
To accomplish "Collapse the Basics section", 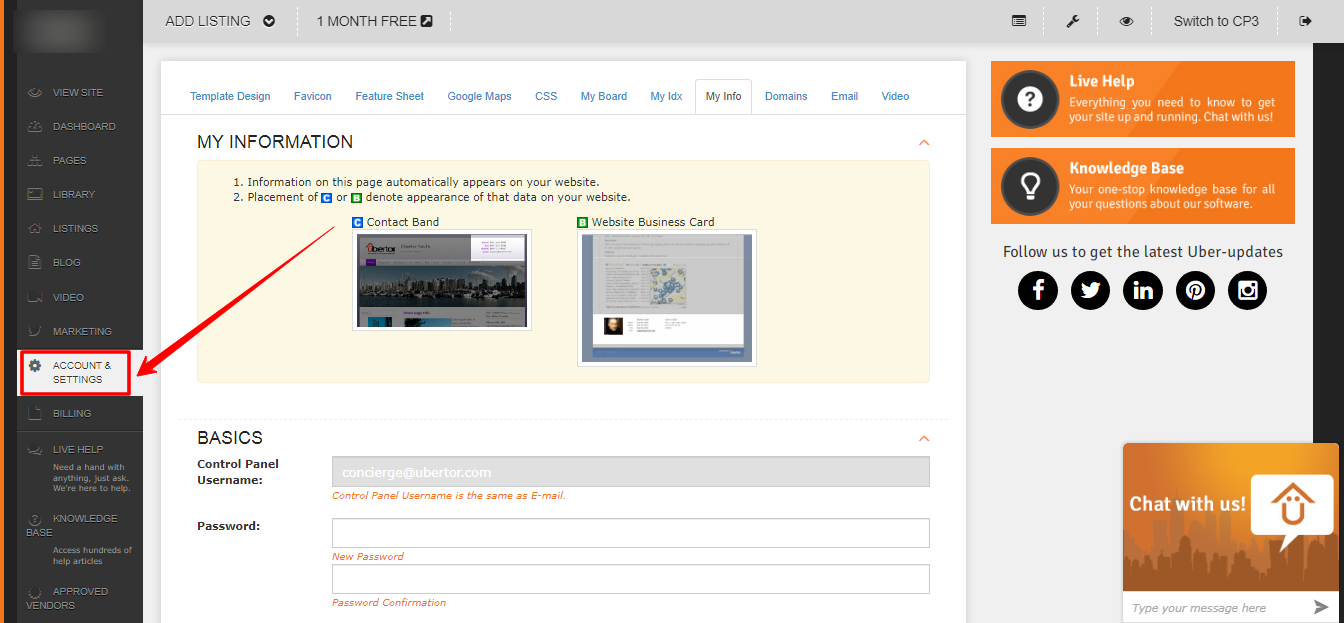I will tap(924, 438).
